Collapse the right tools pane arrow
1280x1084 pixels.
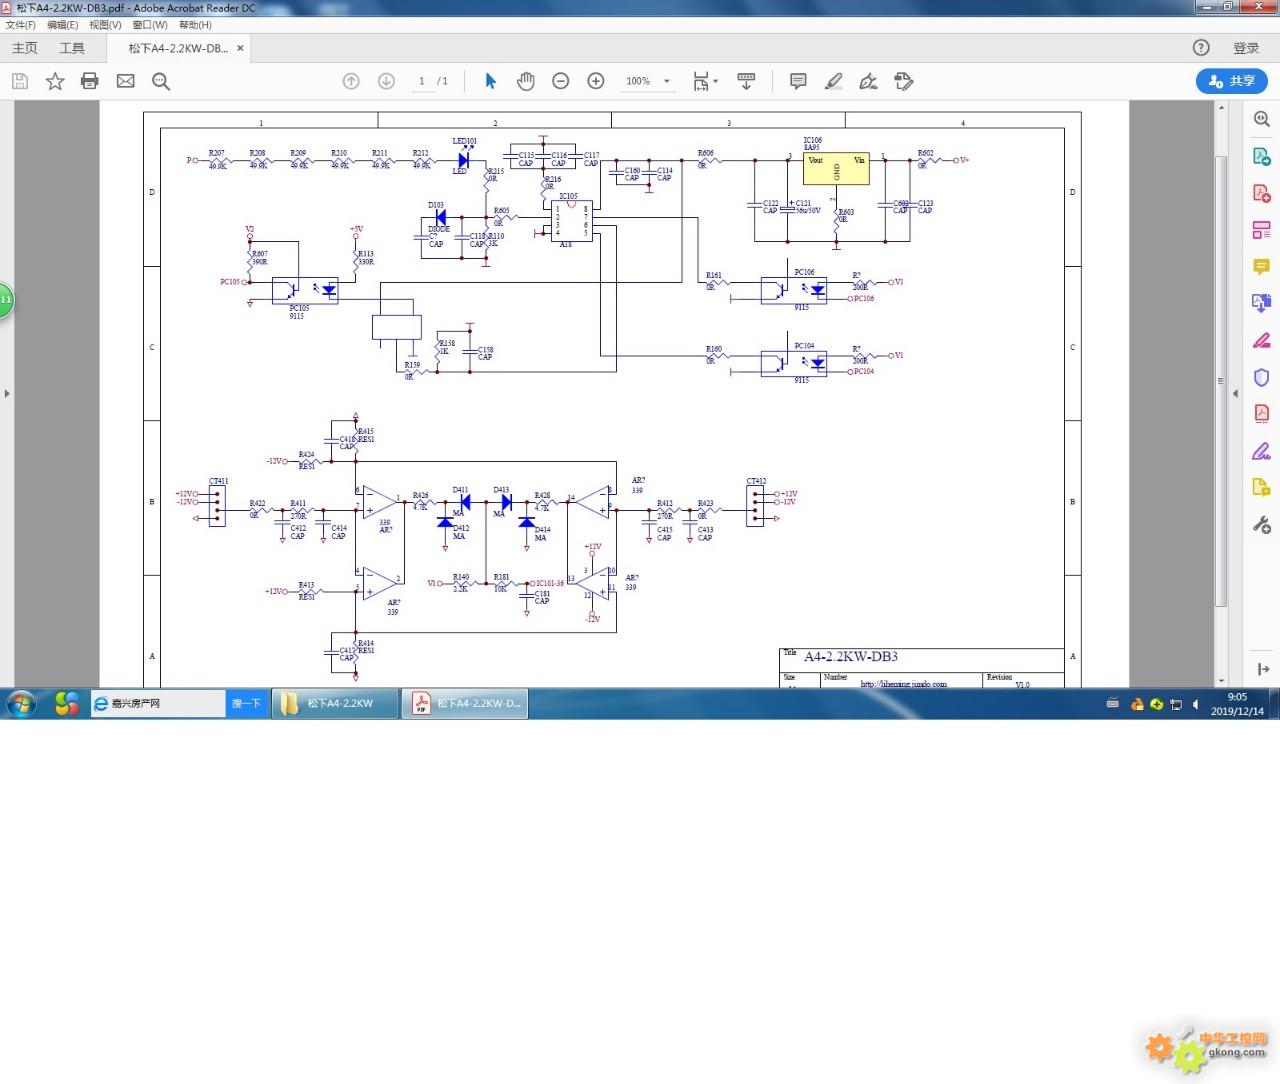1236,394
